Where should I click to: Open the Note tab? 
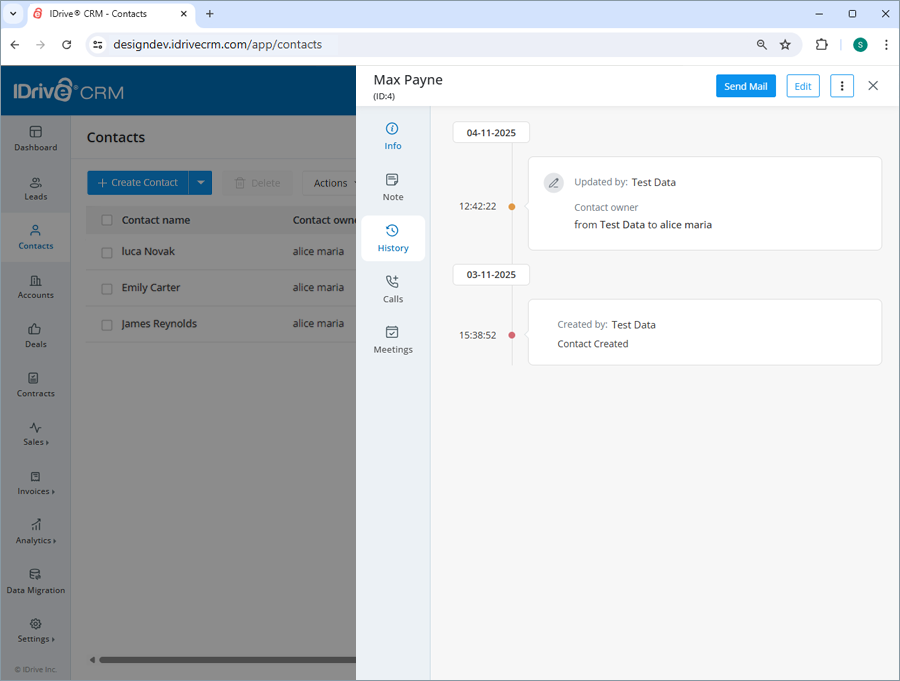[x=392, y=186]
